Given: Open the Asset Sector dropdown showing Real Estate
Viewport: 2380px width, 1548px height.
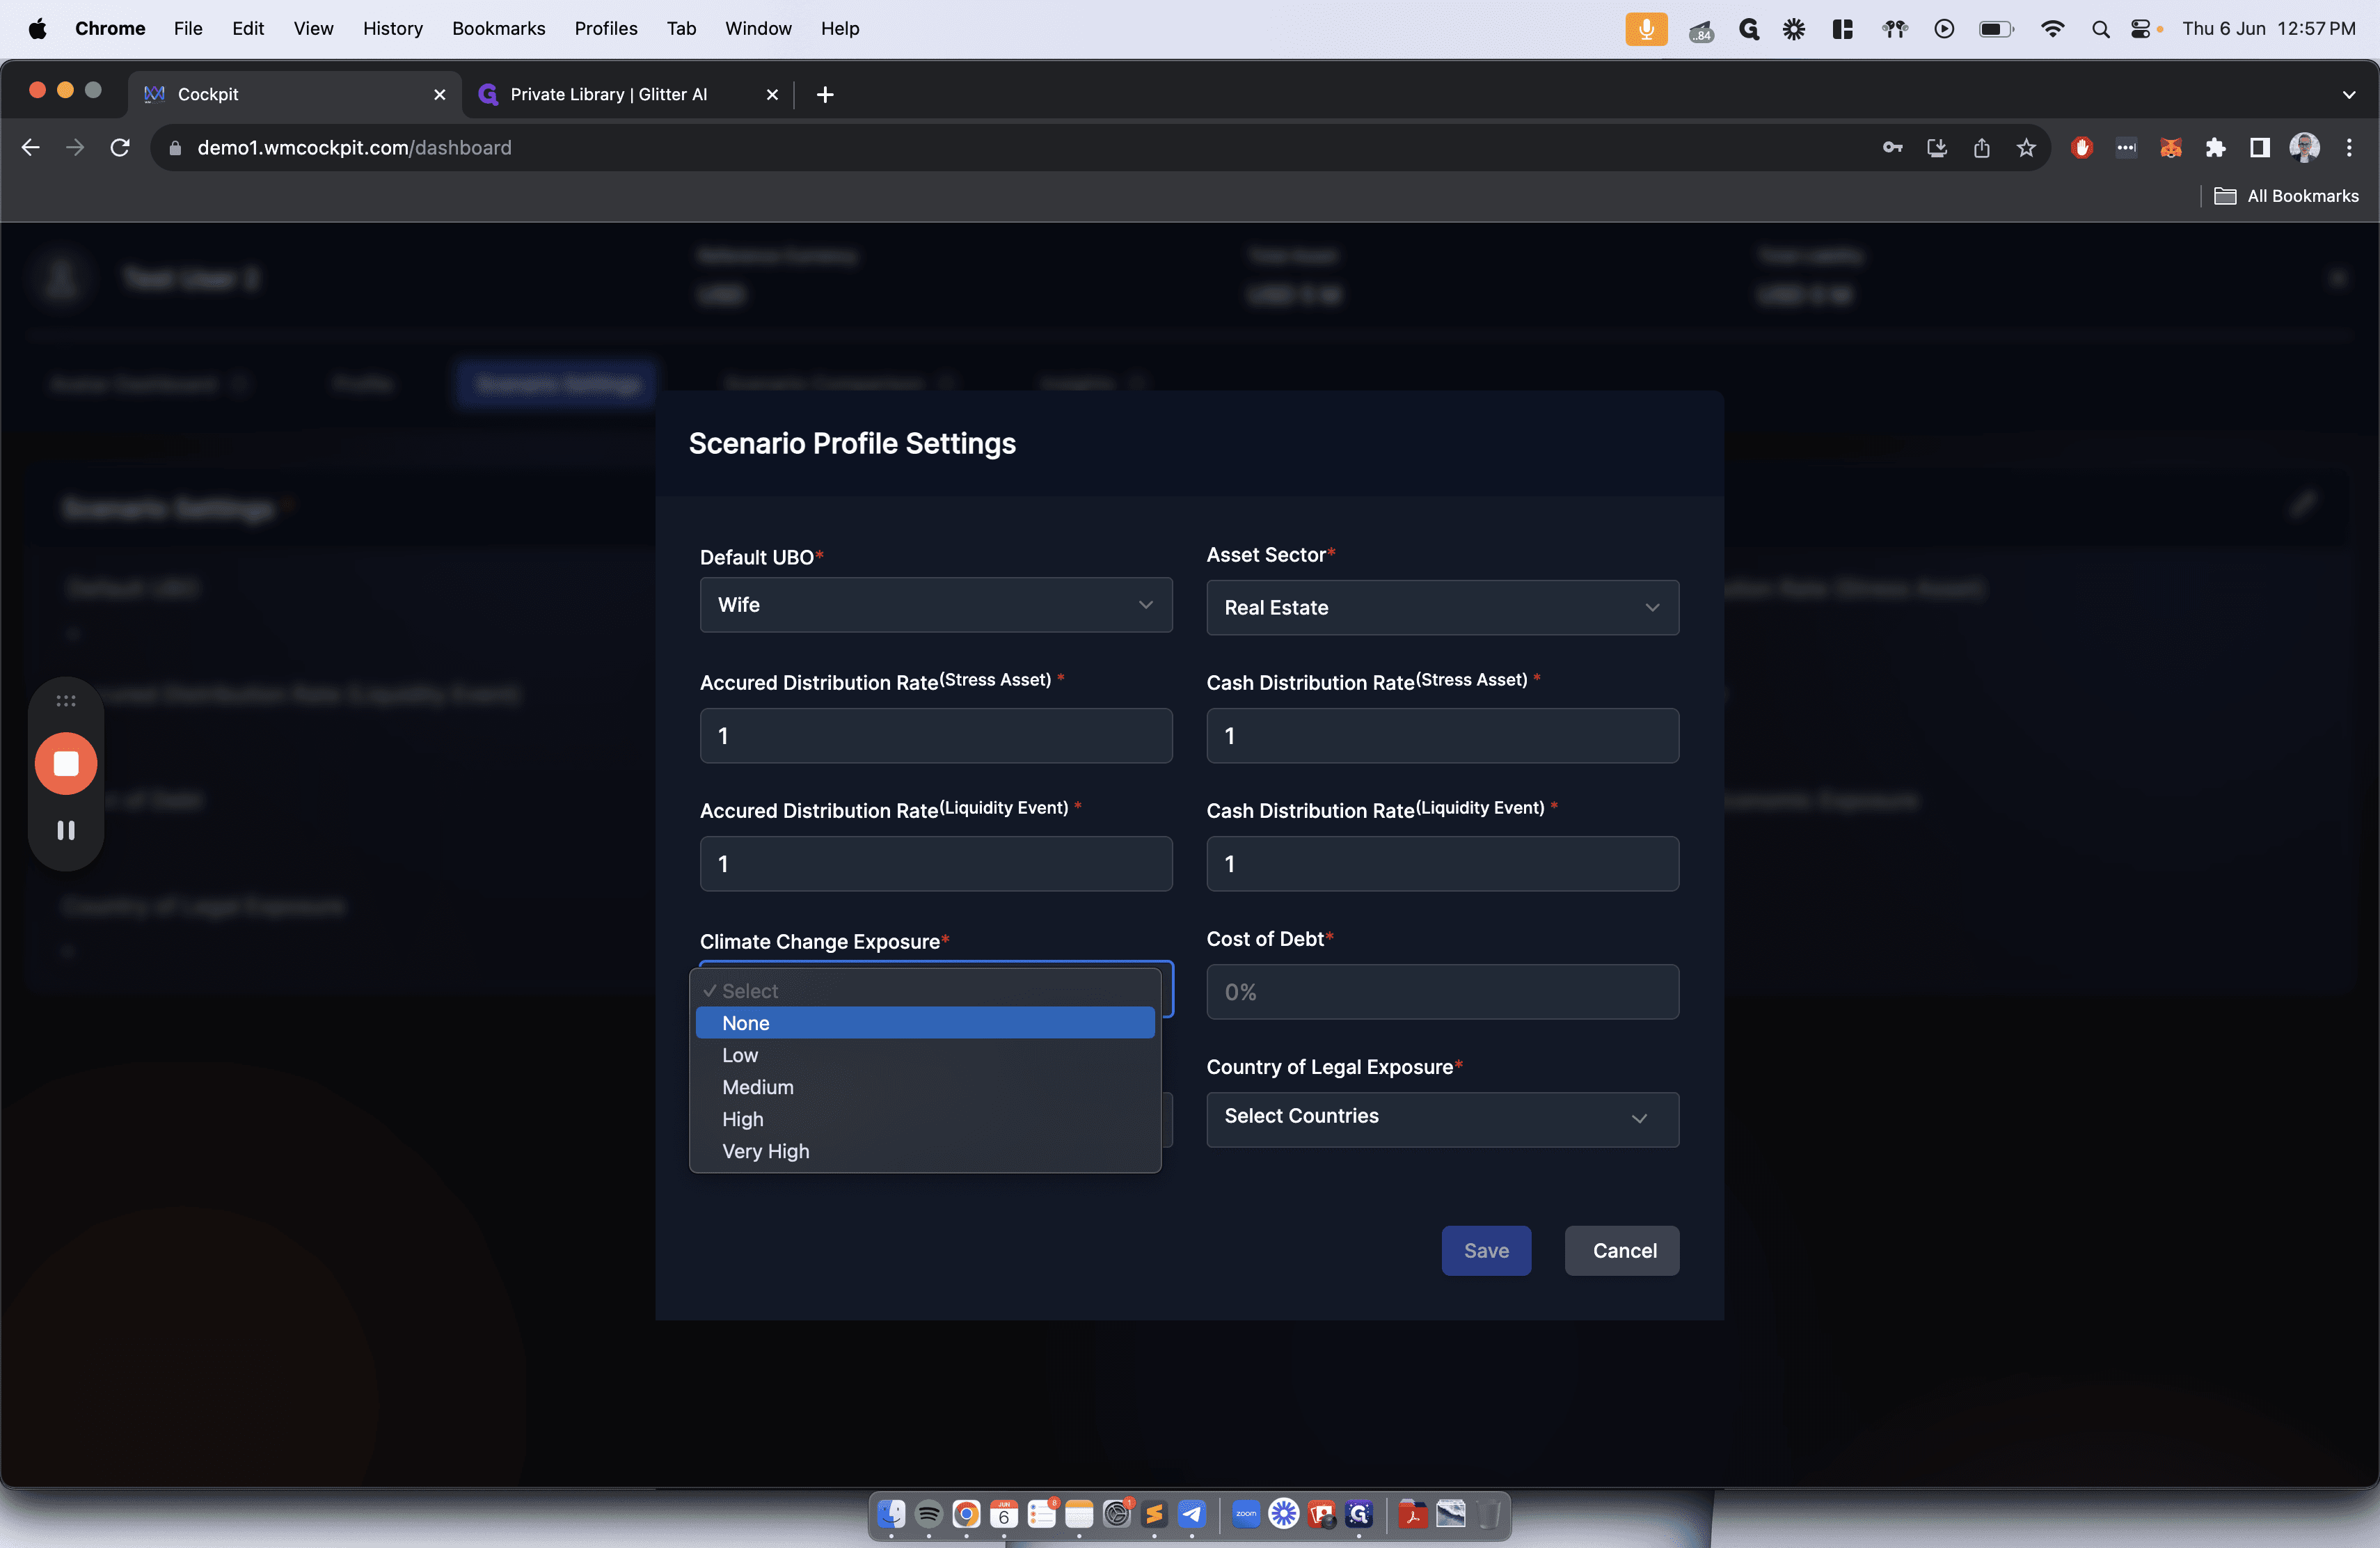Looking at the screenshot, I should pos(1443,608).
